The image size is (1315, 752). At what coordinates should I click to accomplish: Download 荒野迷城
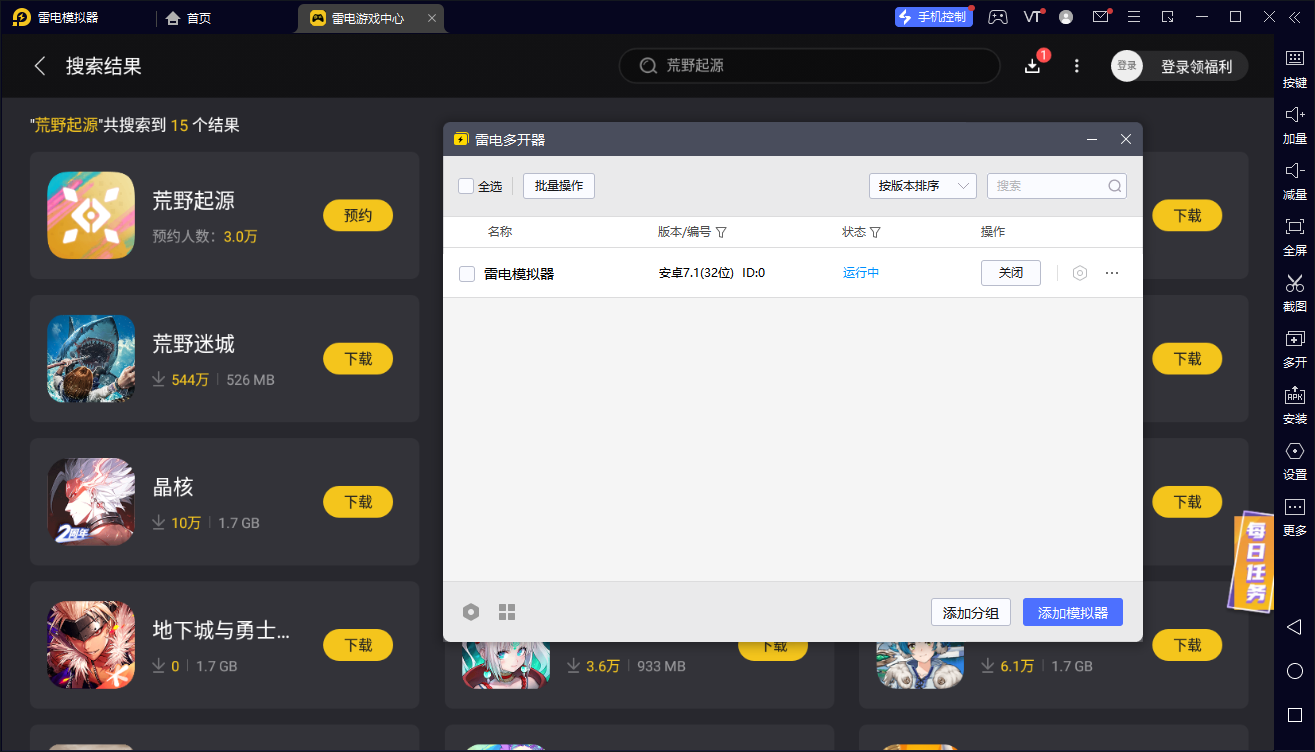click(358, 359)
